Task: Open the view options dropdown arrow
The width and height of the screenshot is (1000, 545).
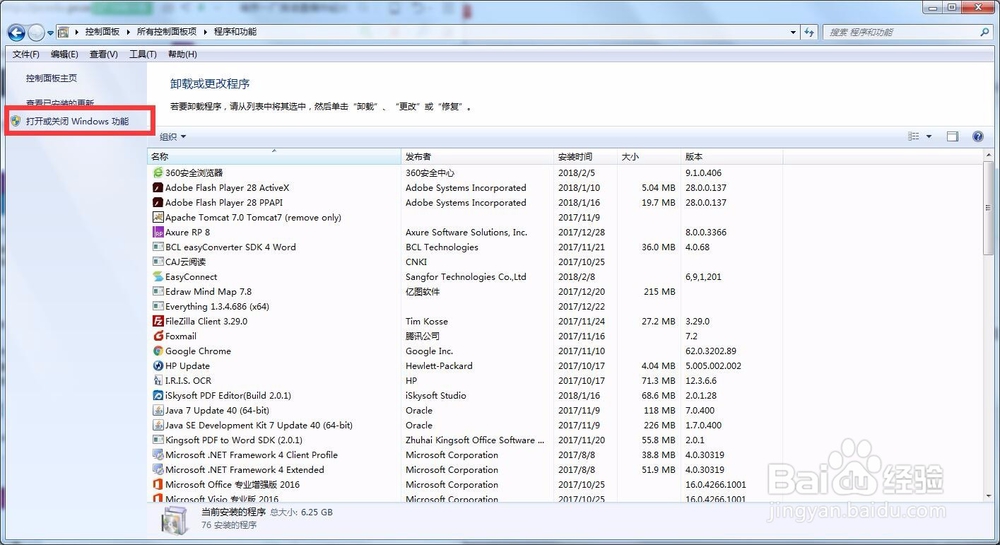Action: pos(929,136)
